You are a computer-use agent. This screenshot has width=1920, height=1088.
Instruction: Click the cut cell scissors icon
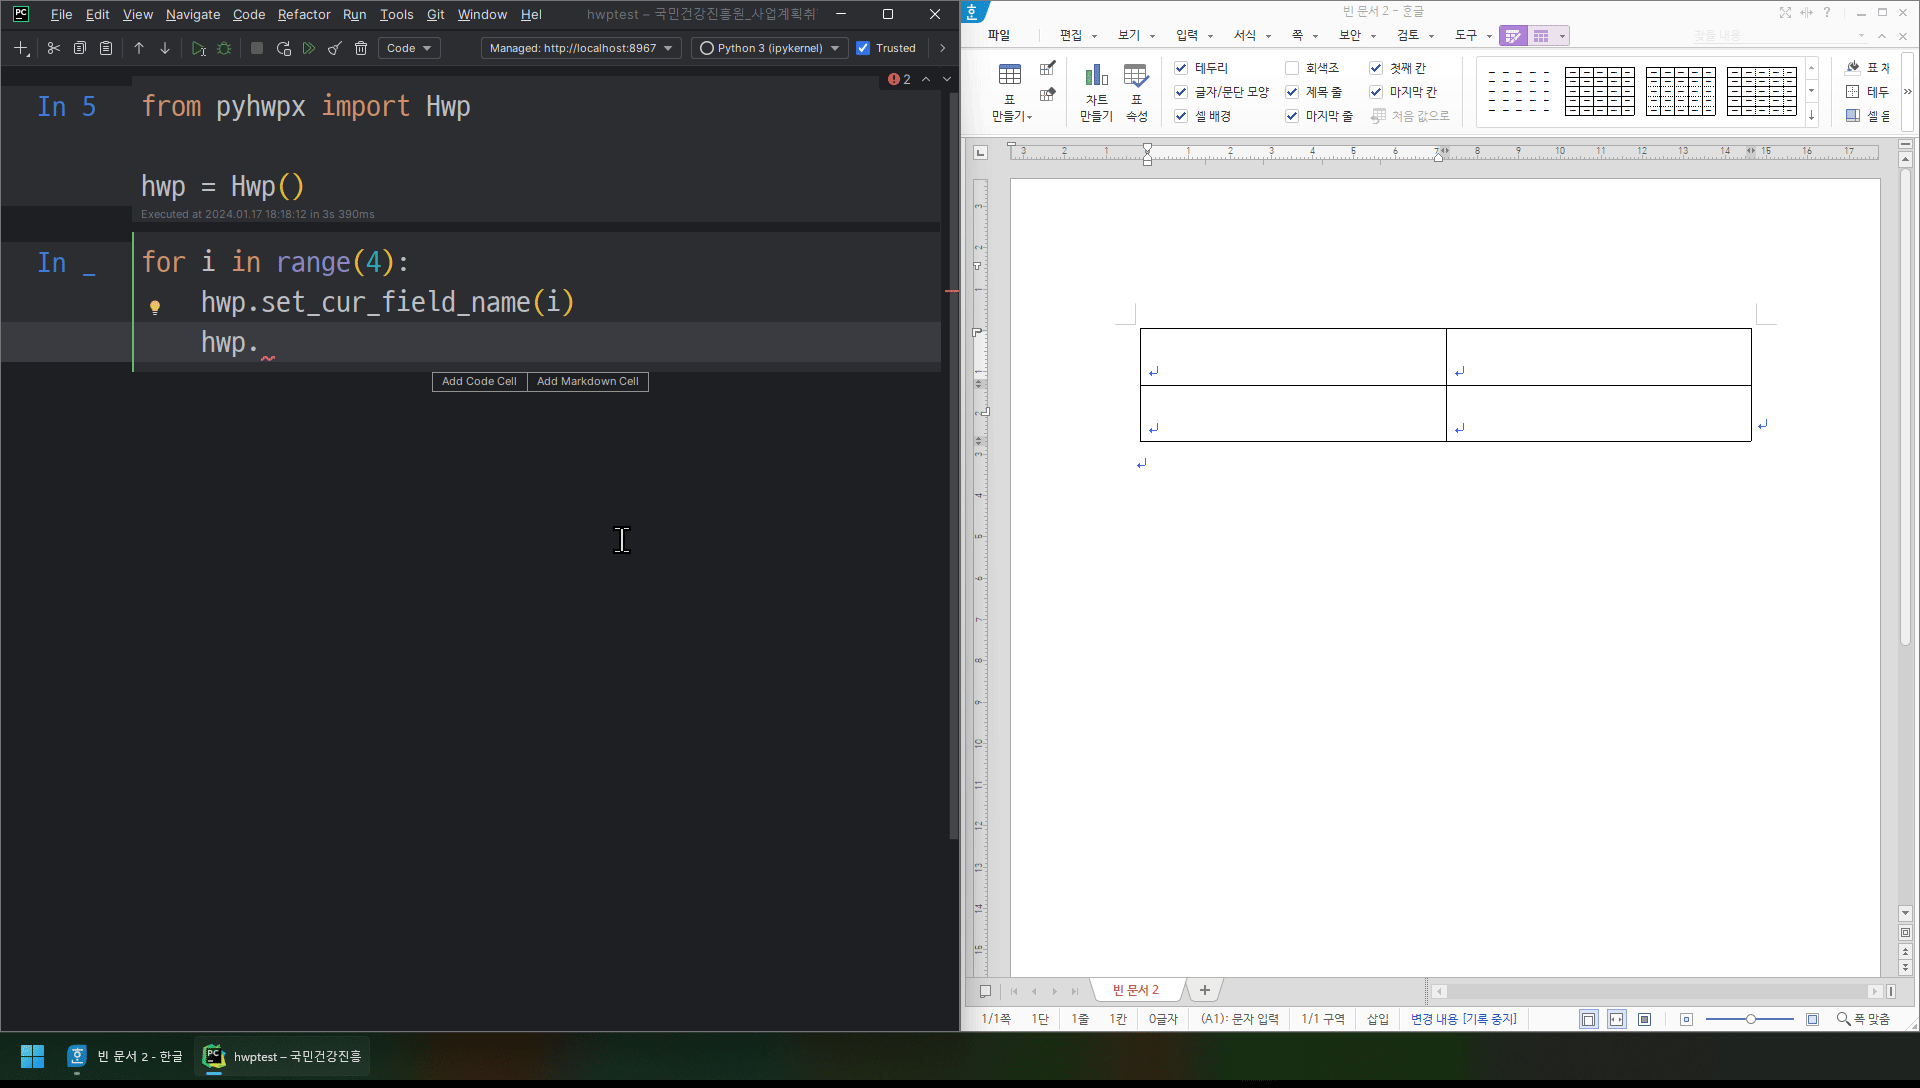[x=54, y=48]
